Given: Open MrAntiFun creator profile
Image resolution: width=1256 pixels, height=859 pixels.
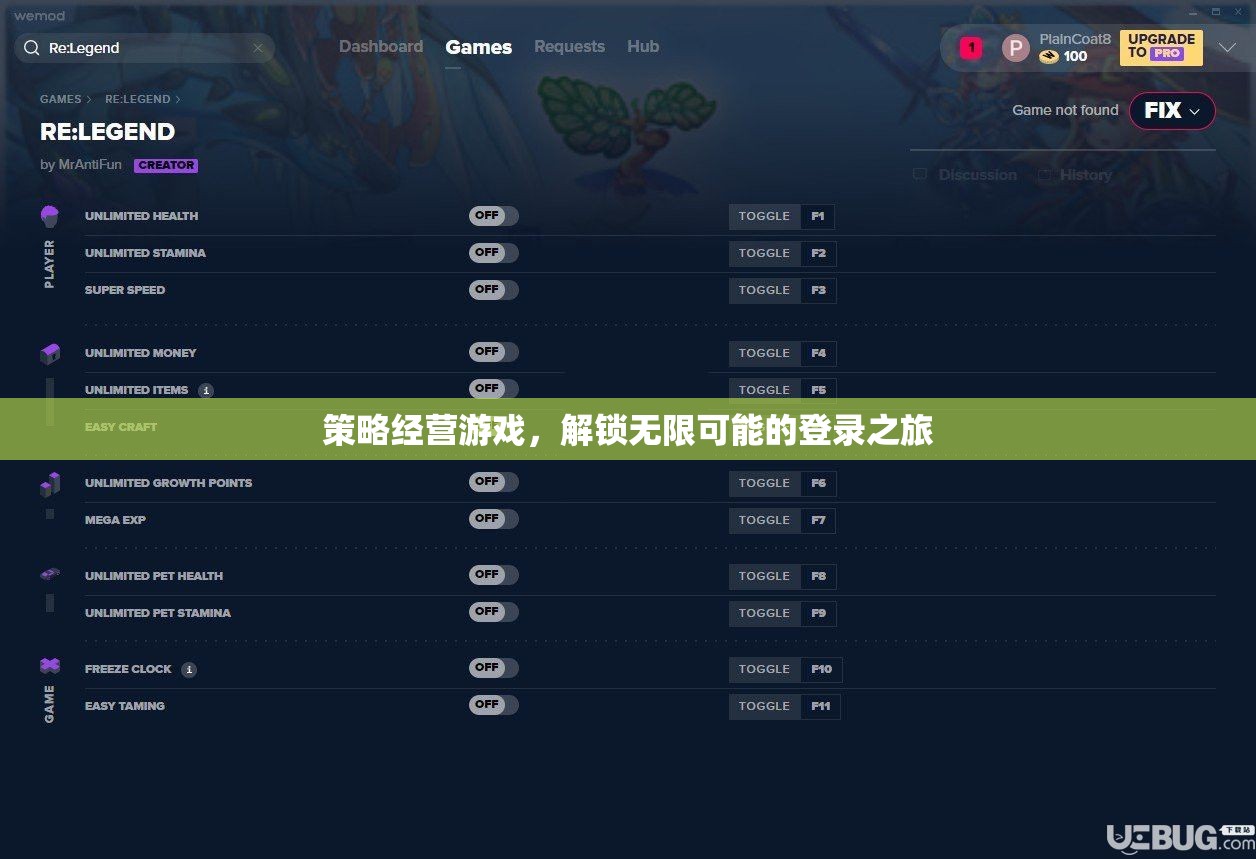Looking at the screenshot, I should [x=90, y=165].
